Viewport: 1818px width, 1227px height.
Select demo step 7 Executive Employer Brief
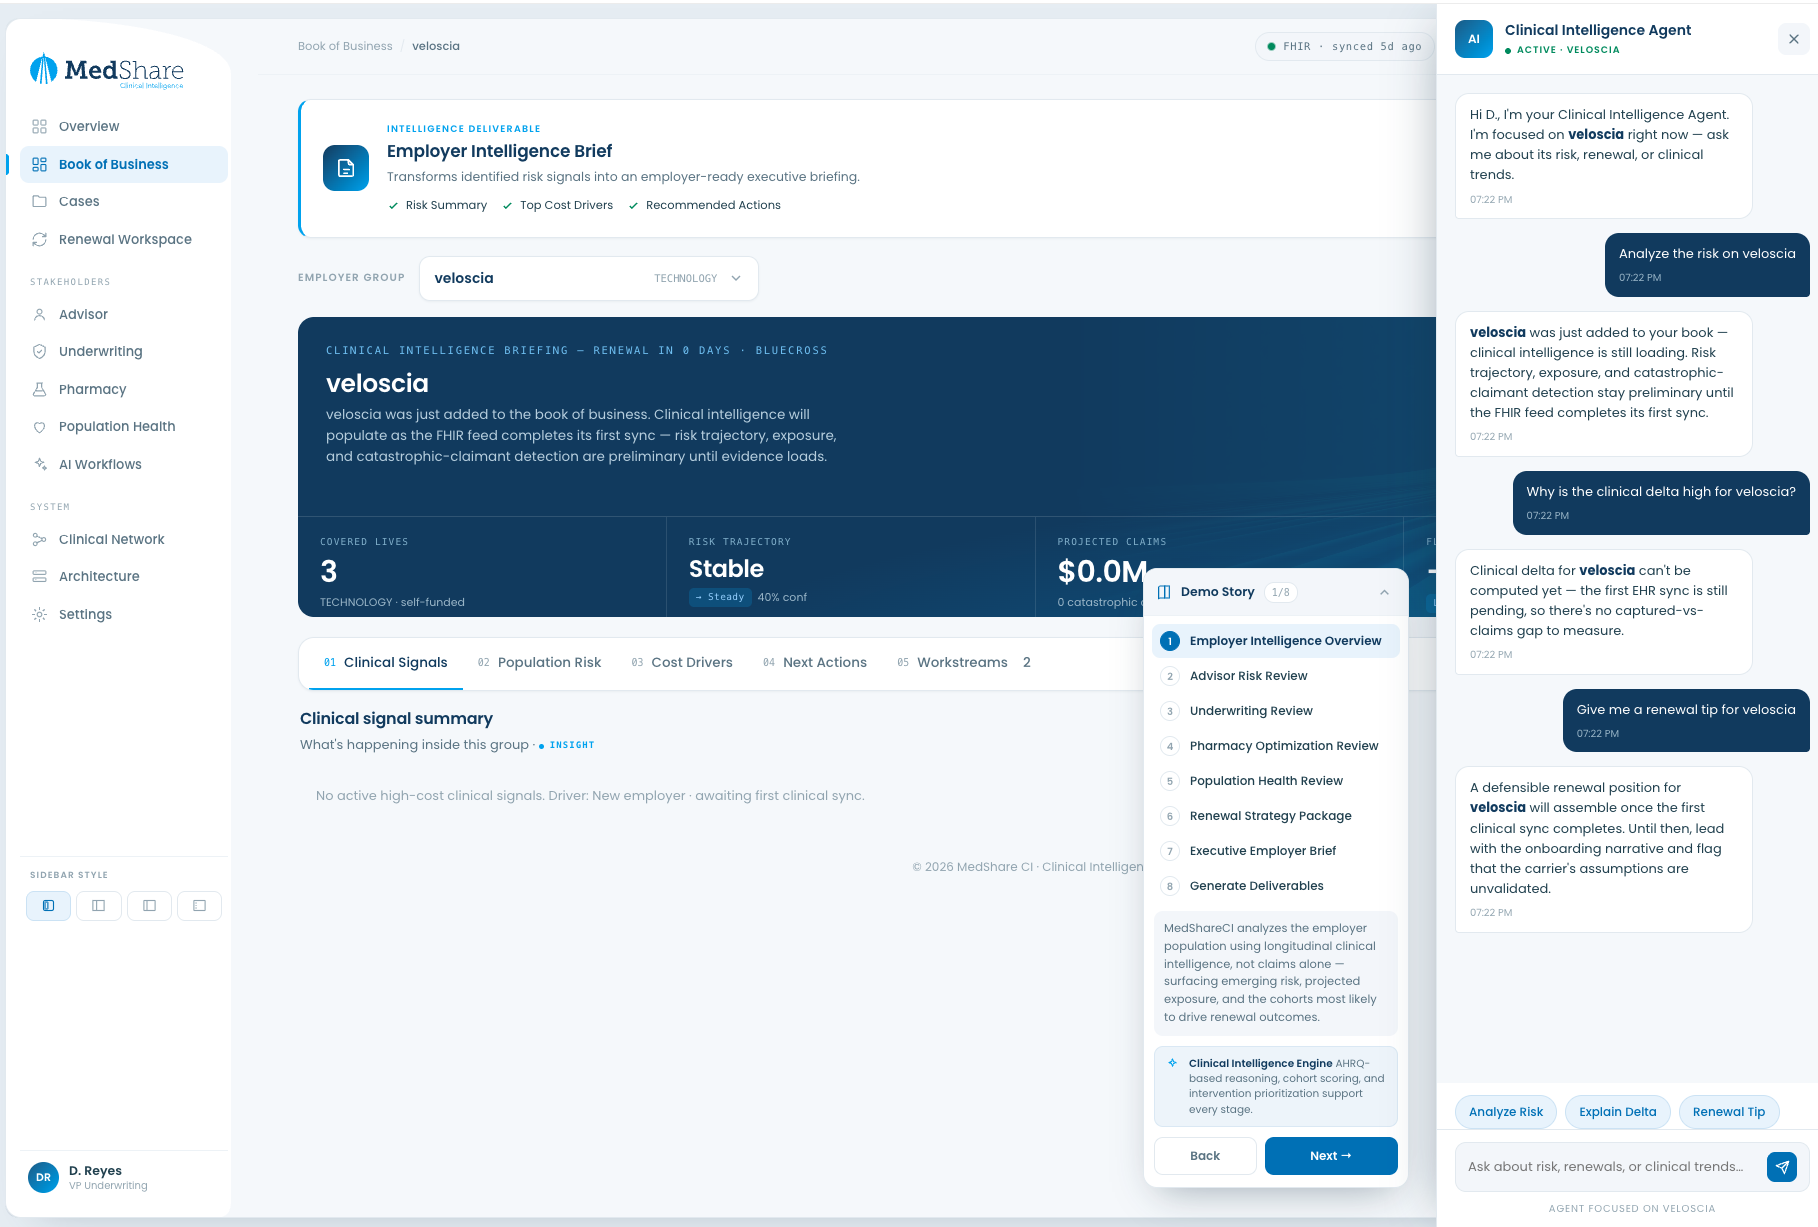click(x=1275, y=851)
